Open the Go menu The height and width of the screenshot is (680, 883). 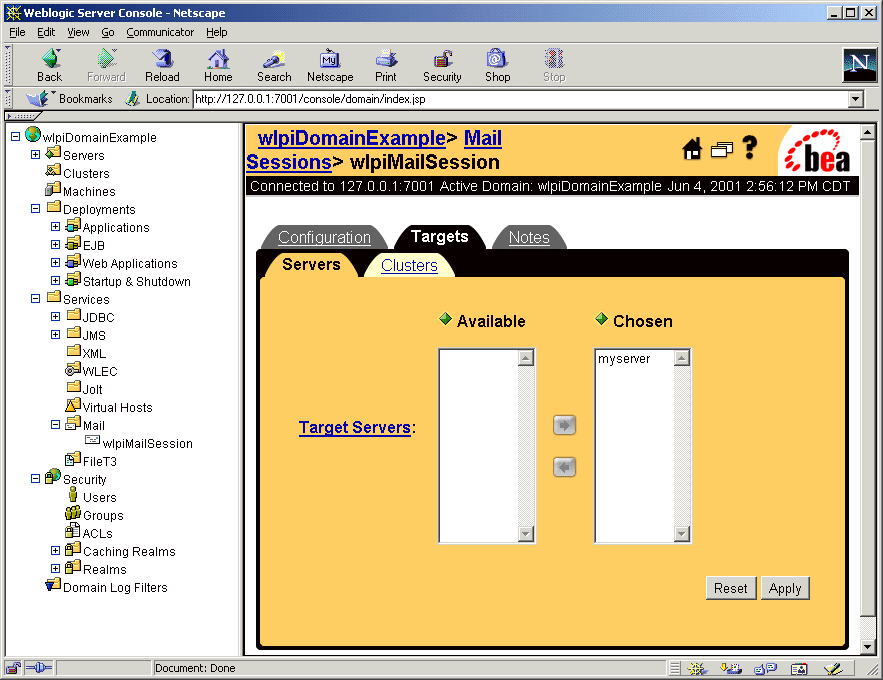coord(108,32)
